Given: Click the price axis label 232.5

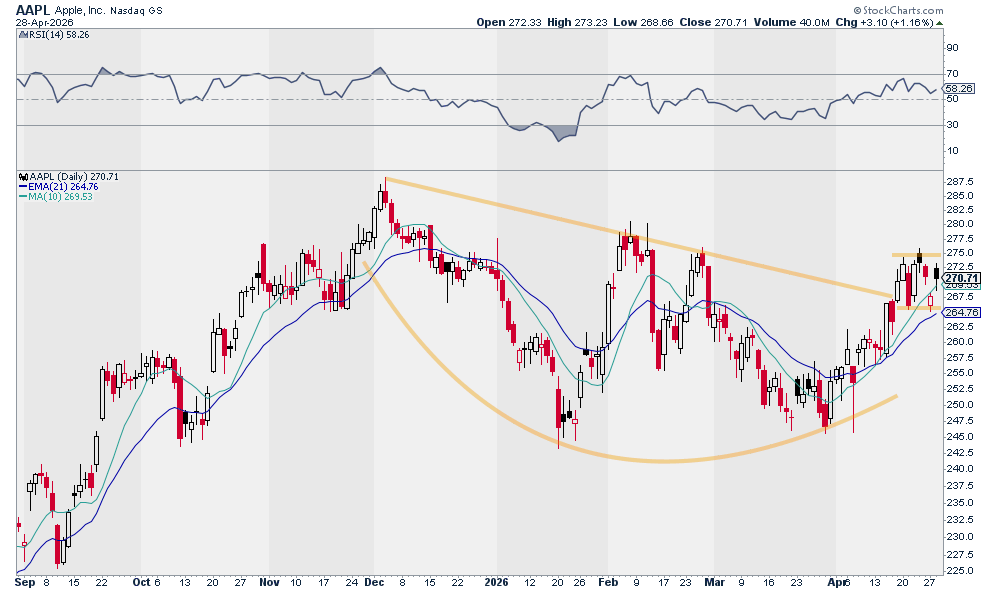Looking at the screenshot, I should pyautogui.click(x=960, y=520).
